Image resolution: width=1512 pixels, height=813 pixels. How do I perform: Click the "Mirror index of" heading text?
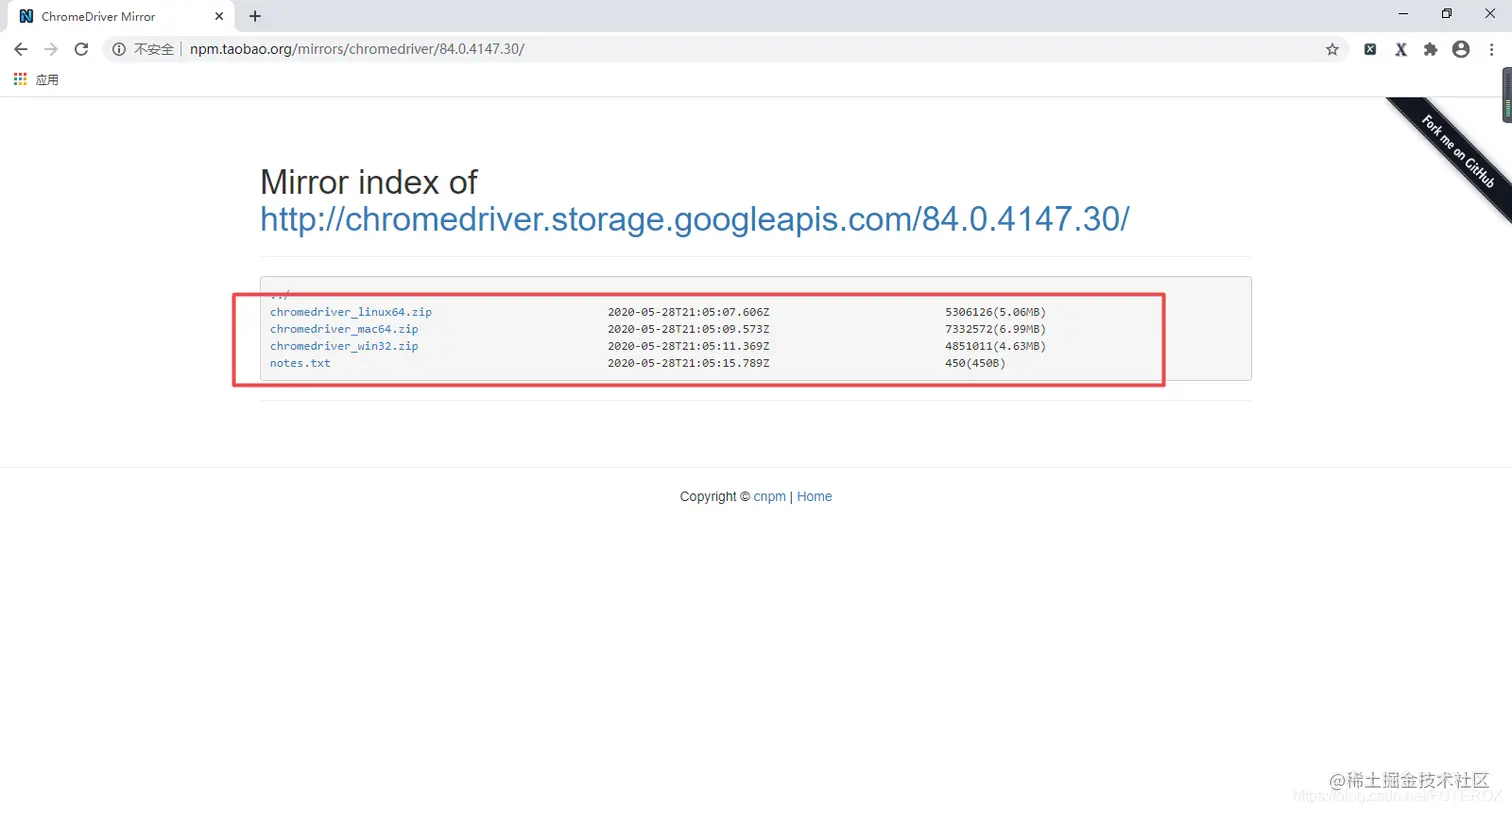pyautogui.click(x=369, y=182)
